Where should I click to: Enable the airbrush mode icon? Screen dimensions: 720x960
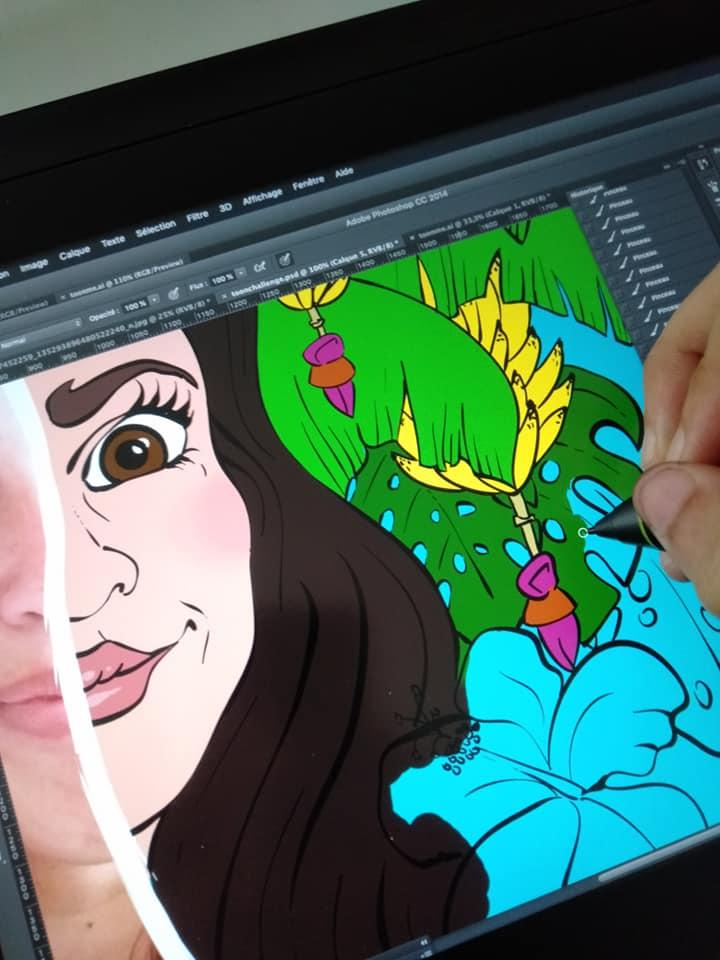260,267
